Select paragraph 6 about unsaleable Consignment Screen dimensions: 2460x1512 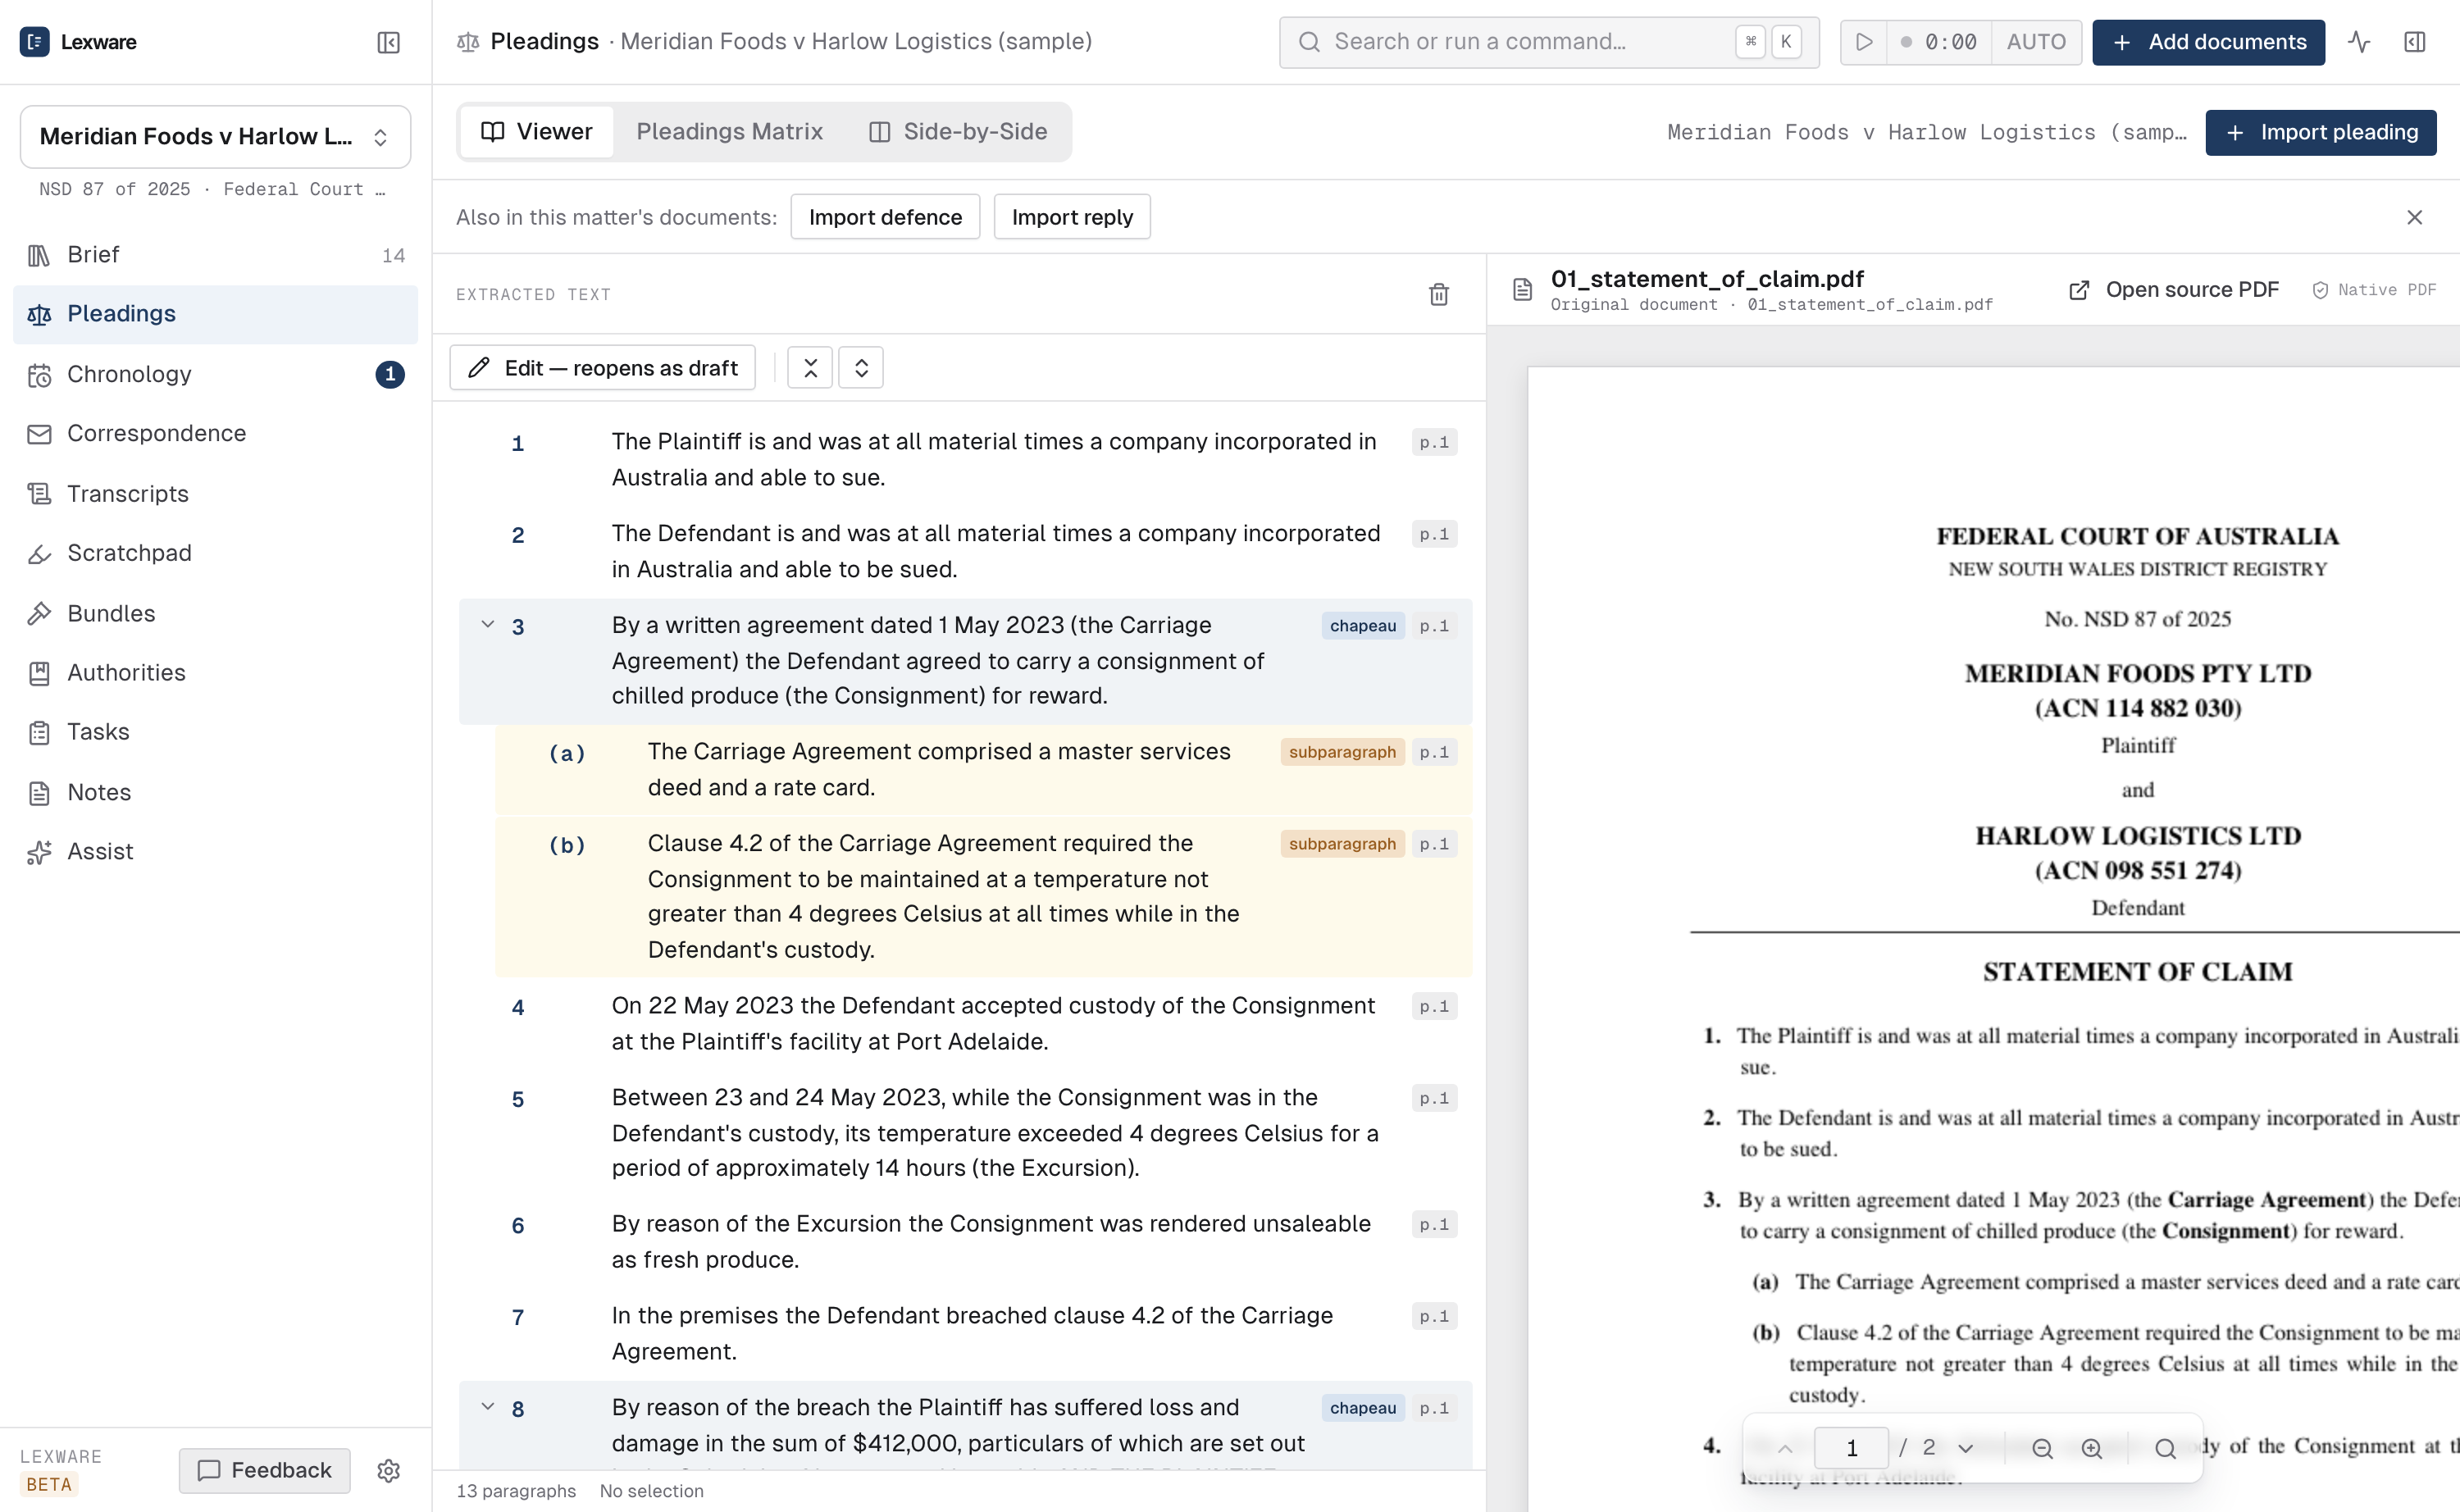(965, 1241)
